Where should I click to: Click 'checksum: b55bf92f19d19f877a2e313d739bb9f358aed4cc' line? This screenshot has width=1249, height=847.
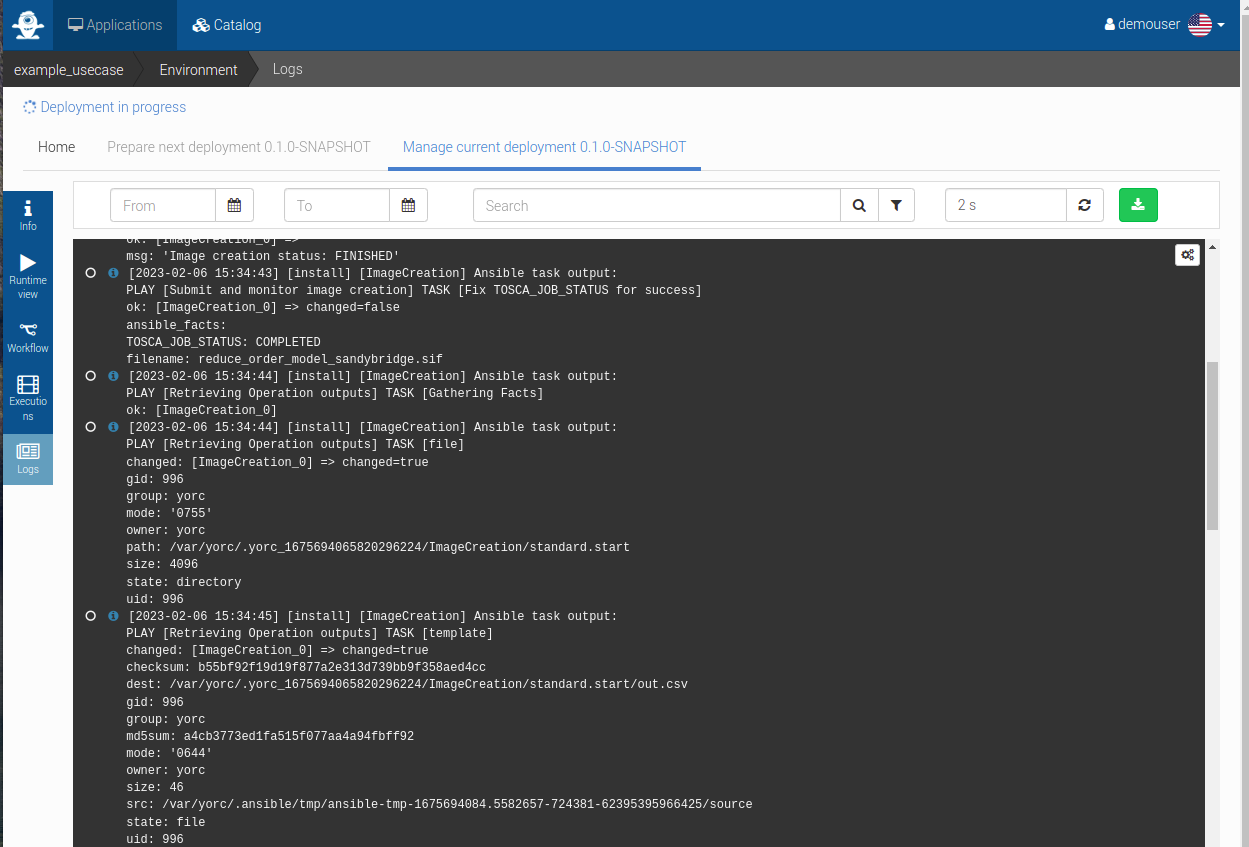306,667
